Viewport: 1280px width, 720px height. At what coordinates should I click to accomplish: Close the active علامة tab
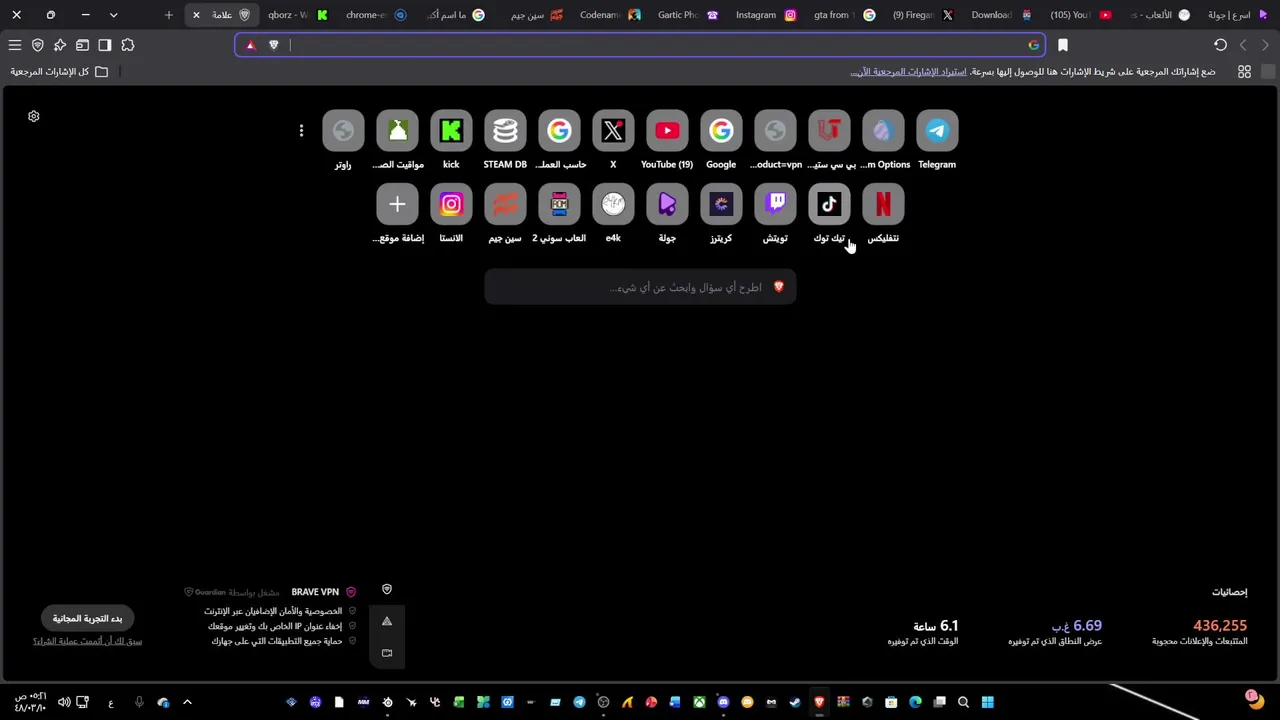point(196,15)
